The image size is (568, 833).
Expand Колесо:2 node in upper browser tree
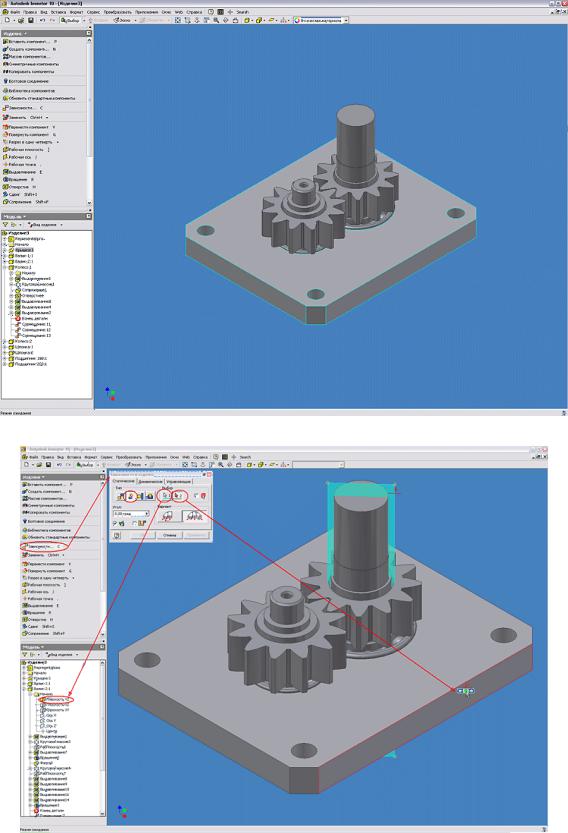click(x=5, y=341)
